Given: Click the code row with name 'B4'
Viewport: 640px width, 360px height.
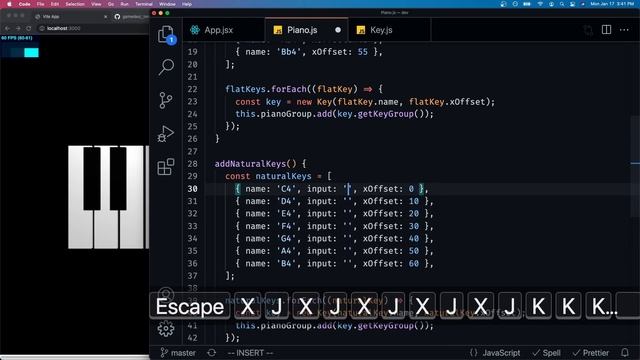Looking at the screenshot, I should [334, 263].
